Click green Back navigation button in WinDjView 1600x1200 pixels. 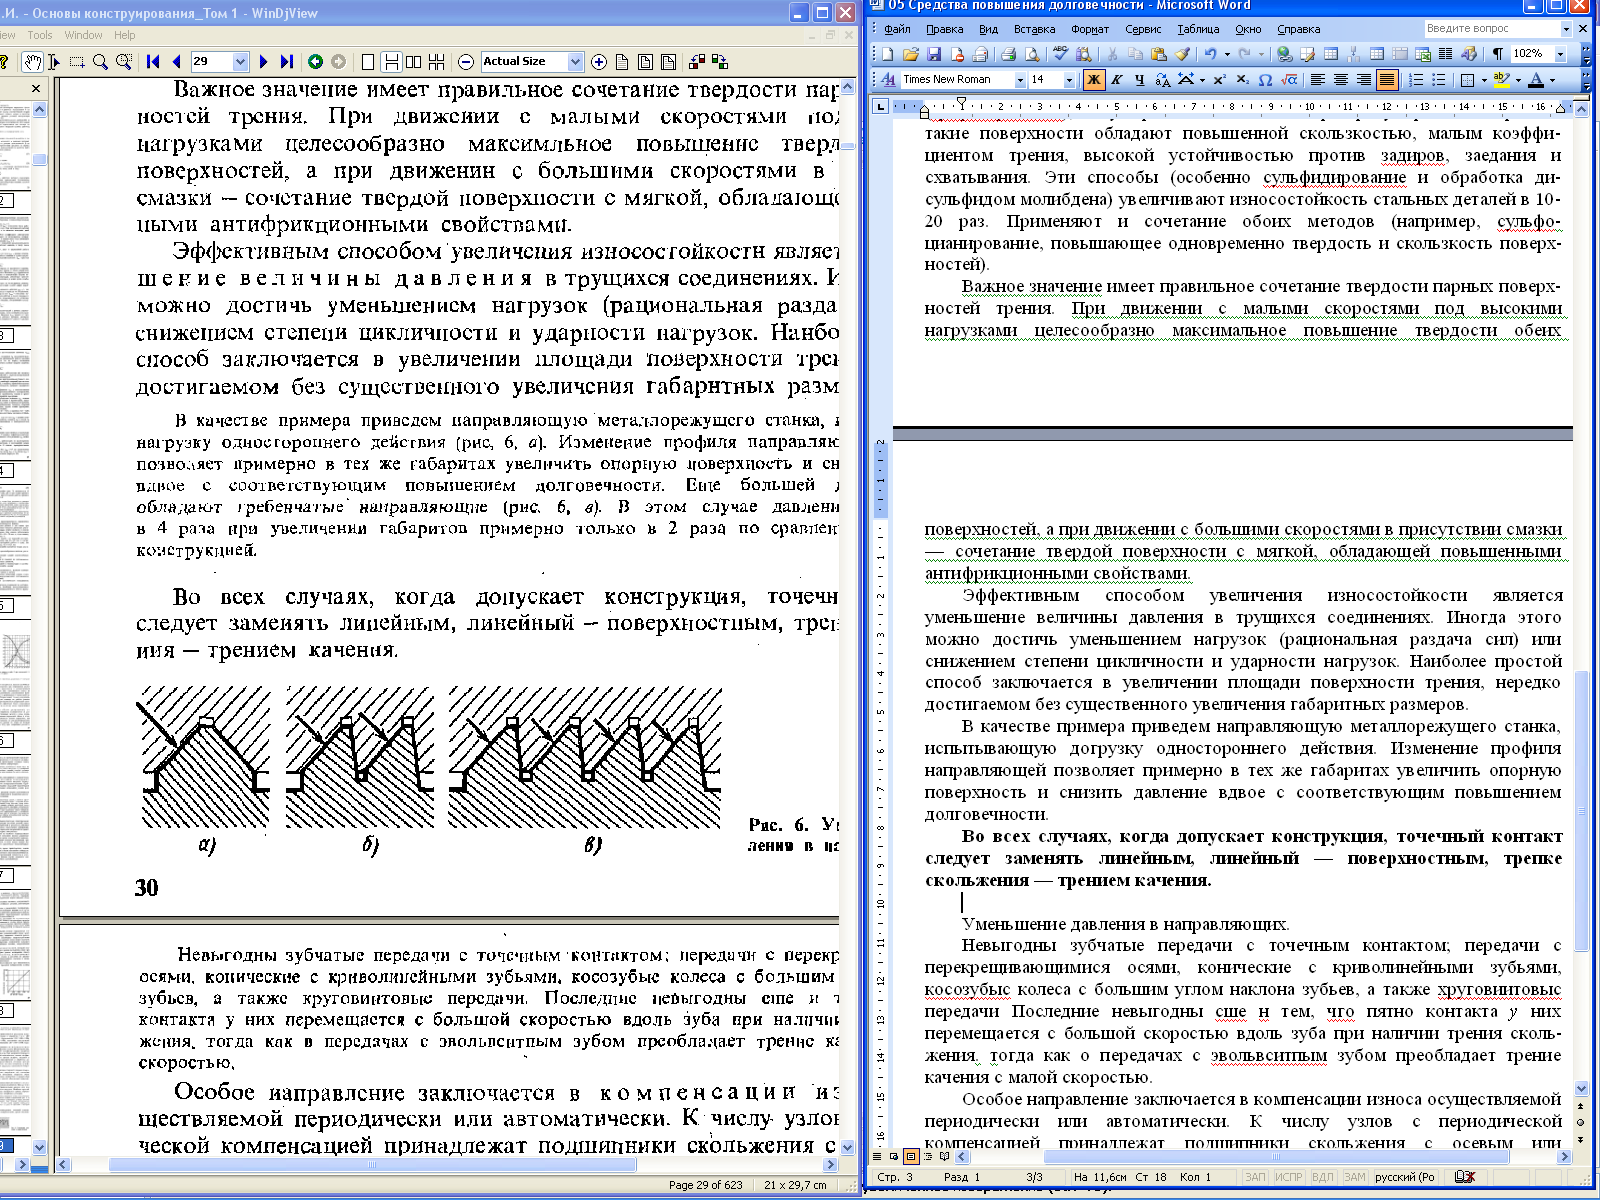pos(315,62)
